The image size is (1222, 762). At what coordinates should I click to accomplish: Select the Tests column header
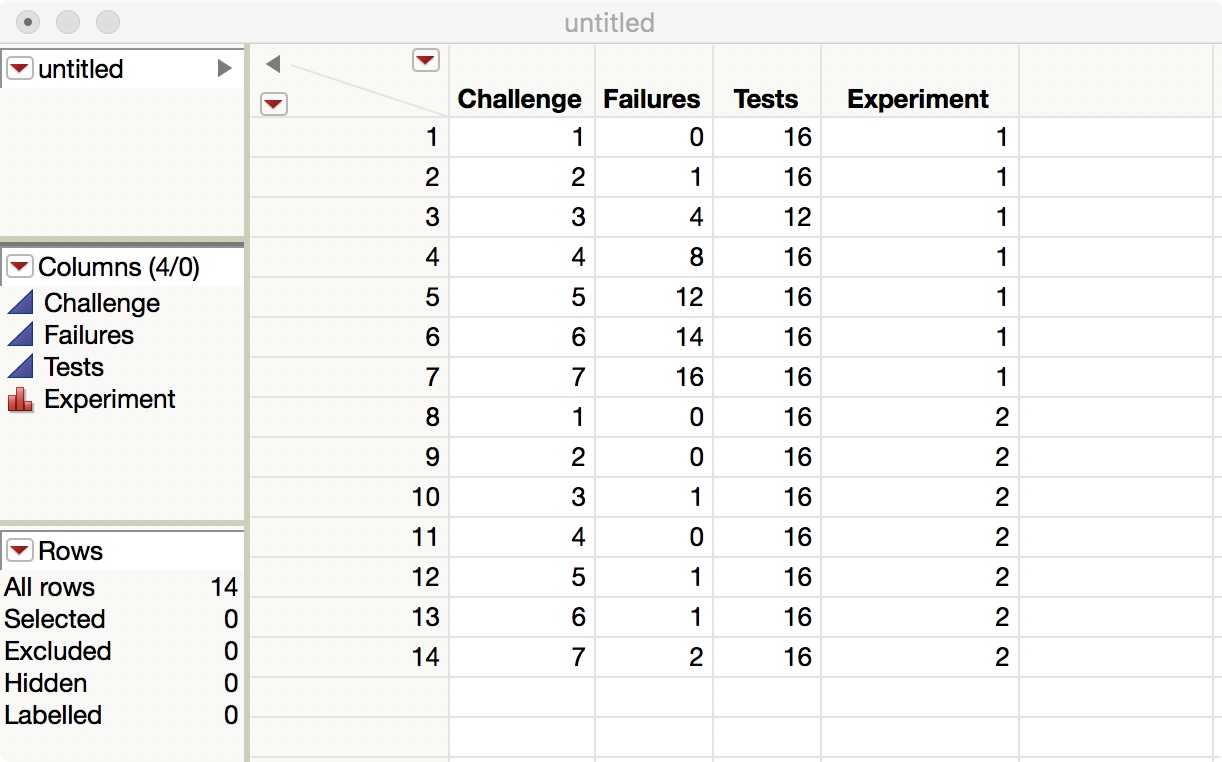coord(765,99)
